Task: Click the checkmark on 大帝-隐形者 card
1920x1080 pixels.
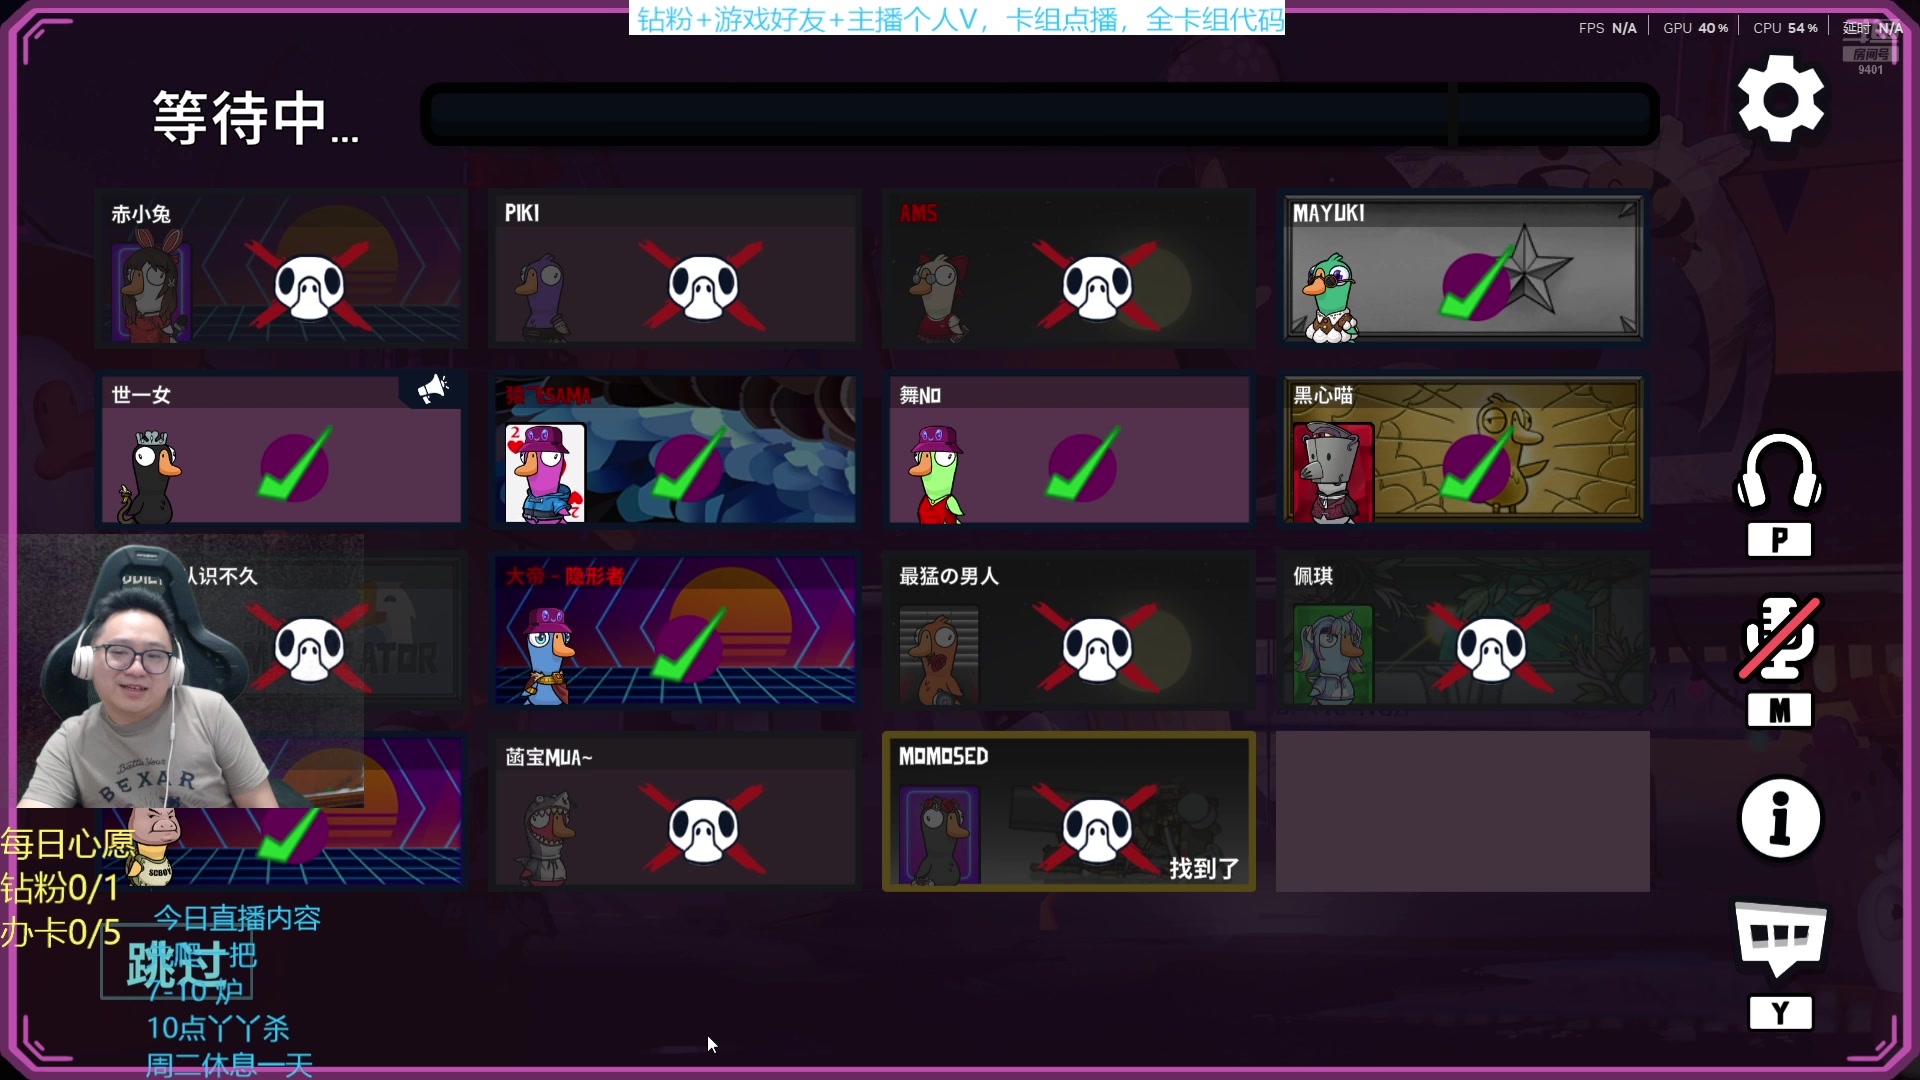Action: click(x=688, y=646)
